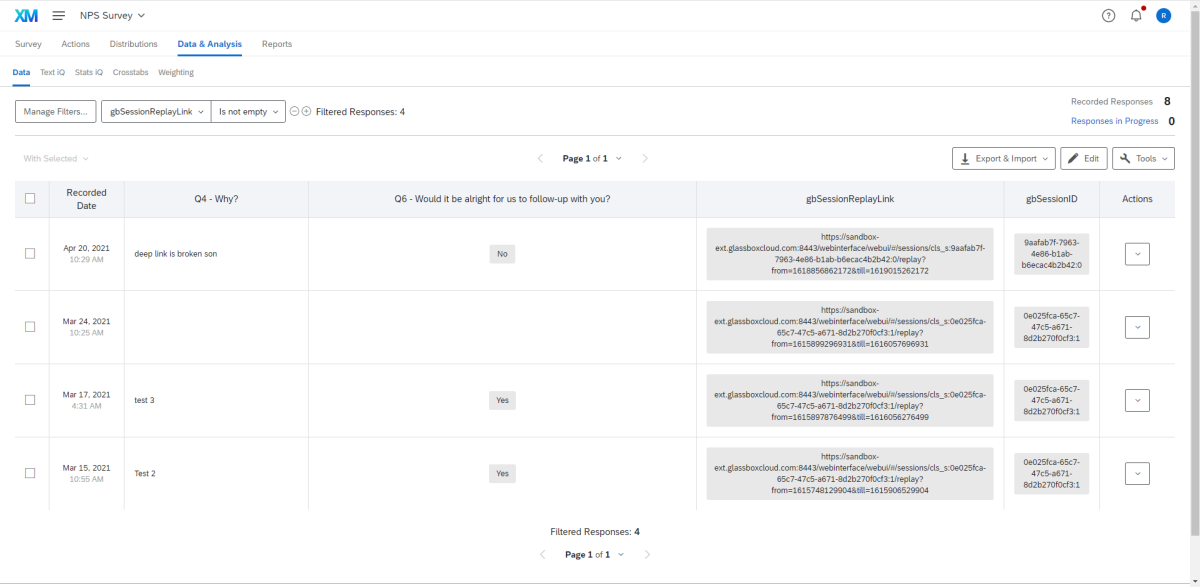Viewport: 1200px width, 587px height.
Task: Open the bottom Page 1 of 1 dropdown
Action: pos(594,554)
